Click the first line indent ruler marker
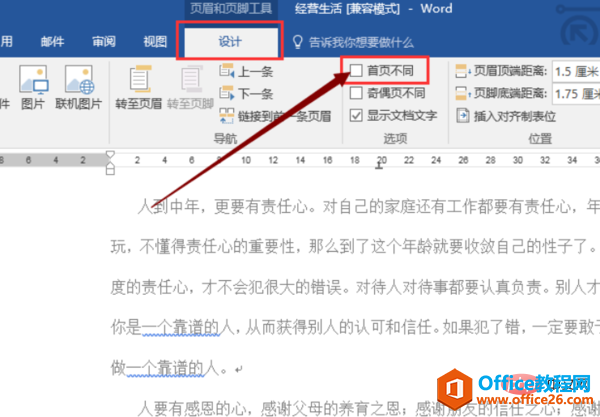Image resolution: width=600 pixels, height=417 pixels. [x=110, y=155]
